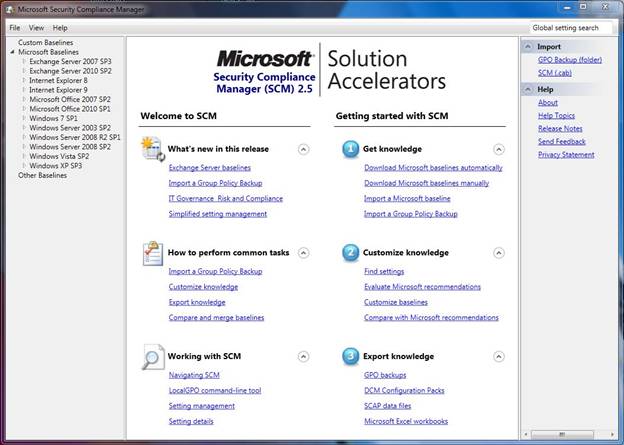Open Setting details link

point(191,422)
